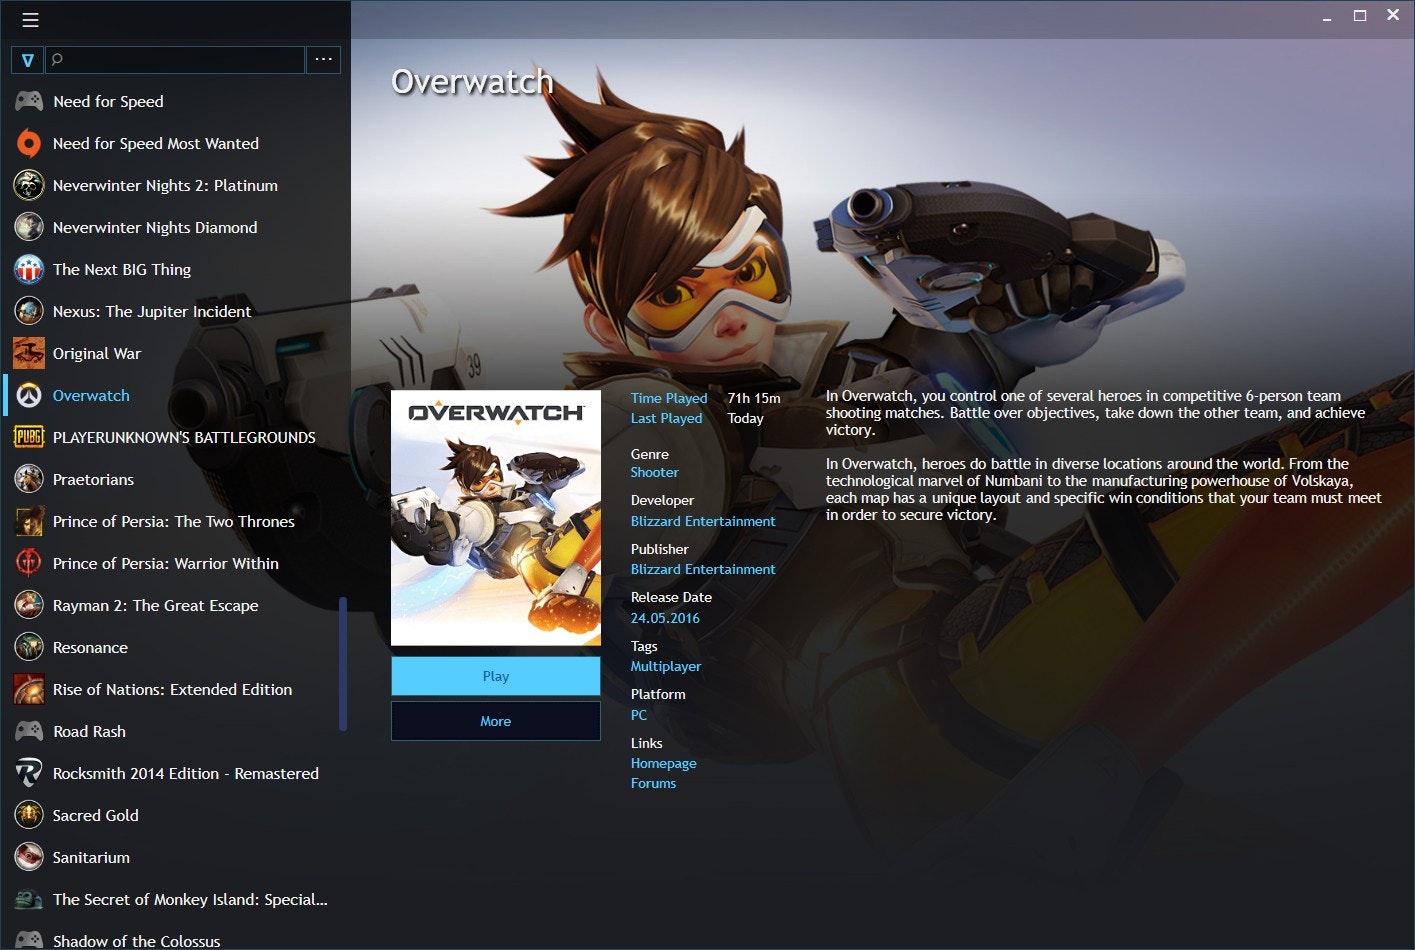
Task: Click the Playnite filter icon beside the search box
Action: [27, 60]
